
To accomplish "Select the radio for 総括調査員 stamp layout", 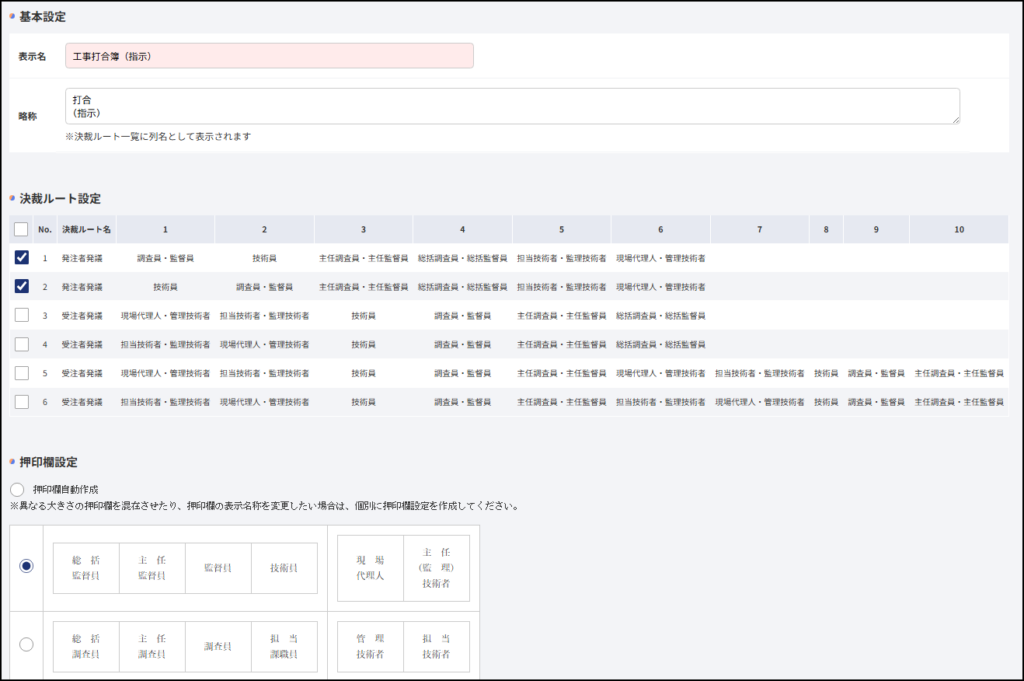I will click(26, 644).
